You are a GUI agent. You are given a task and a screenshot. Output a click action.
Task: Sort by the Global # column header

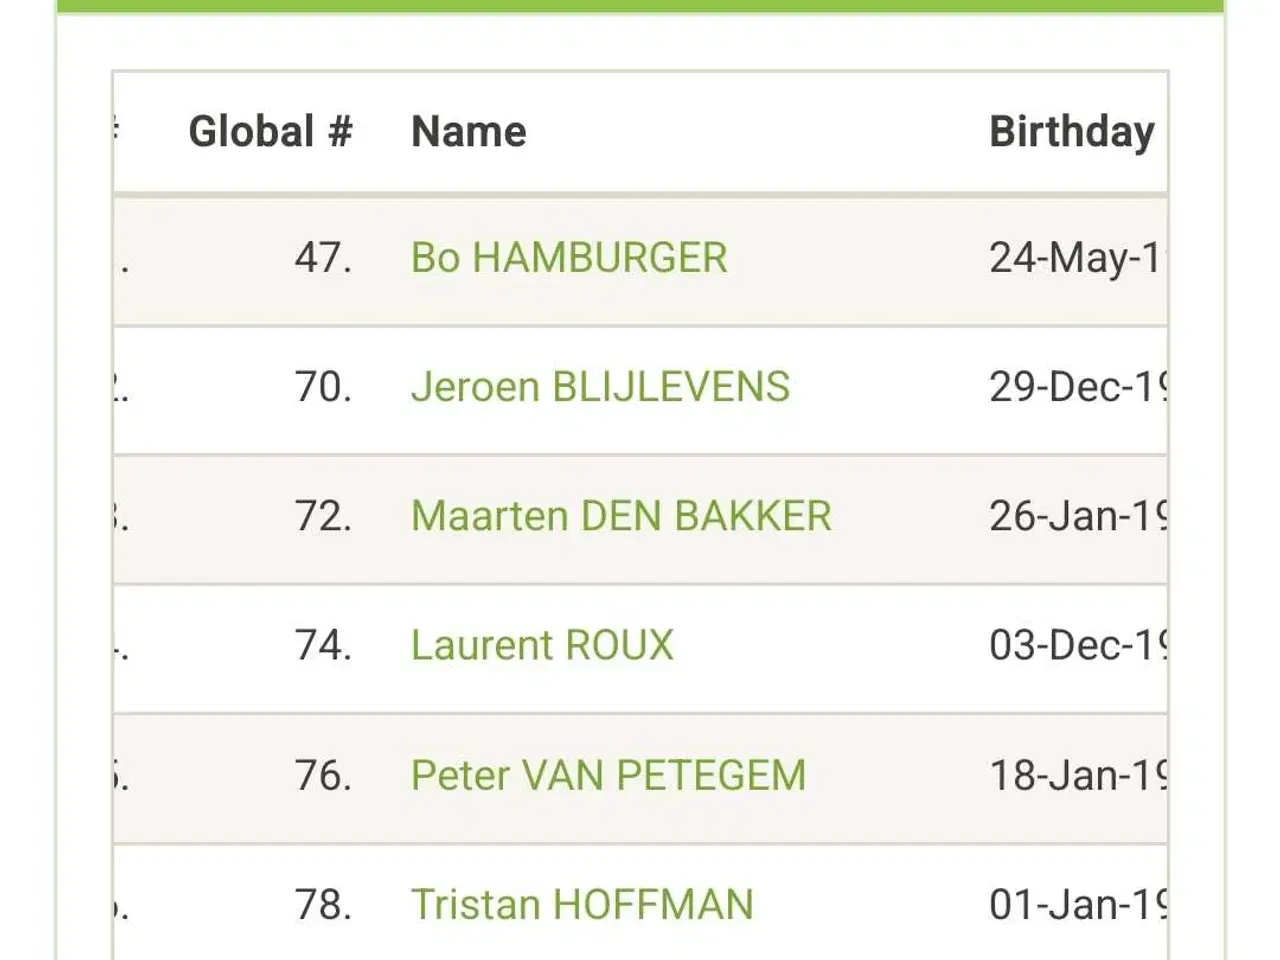(x=270, y=132)
